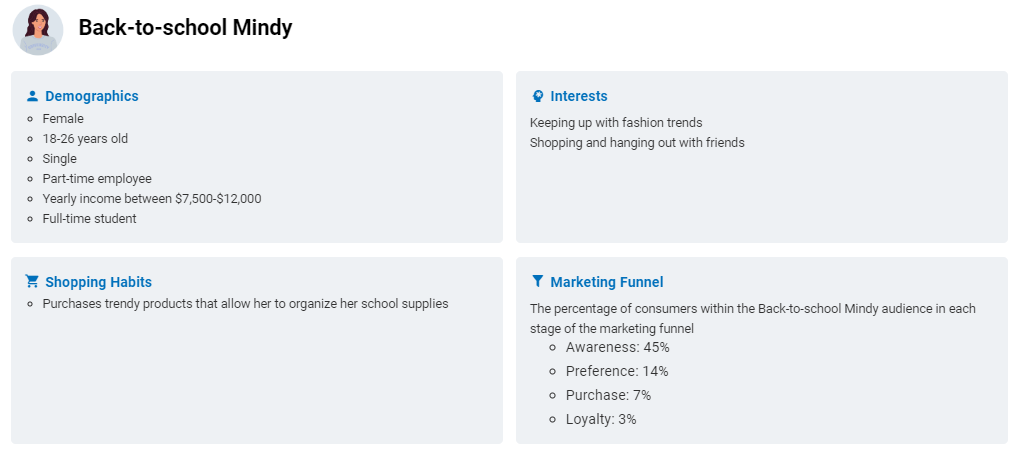Click the Interests head icon

(x=537, y=96)
